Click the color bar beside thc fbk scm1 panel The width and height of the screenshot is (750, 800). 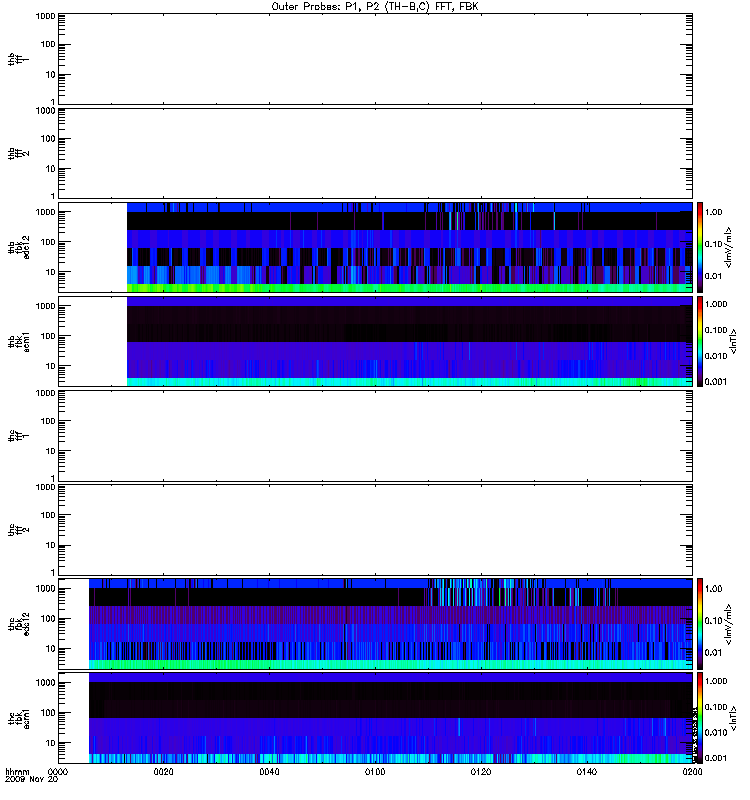coord(700,718)
